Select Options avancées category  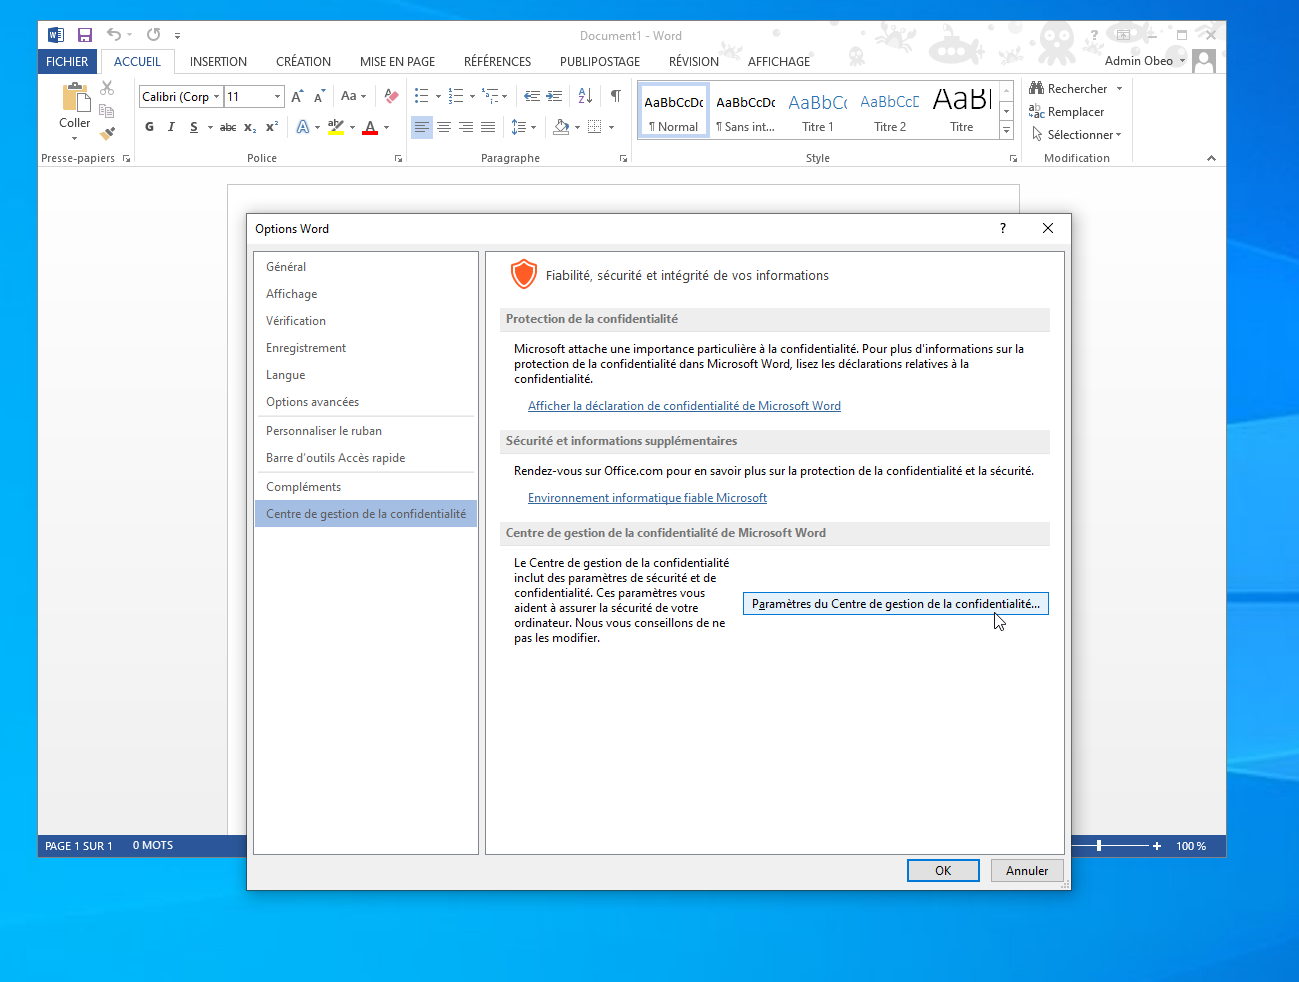pyautogui.click(x=366, y=402)
